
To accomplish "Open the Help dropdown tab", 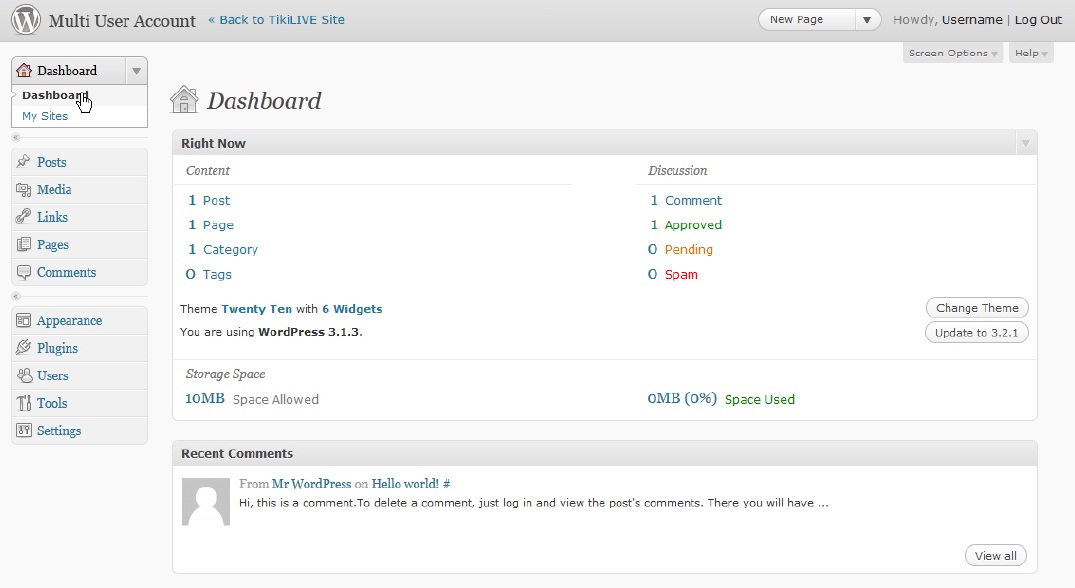I will coord(1031,53).
